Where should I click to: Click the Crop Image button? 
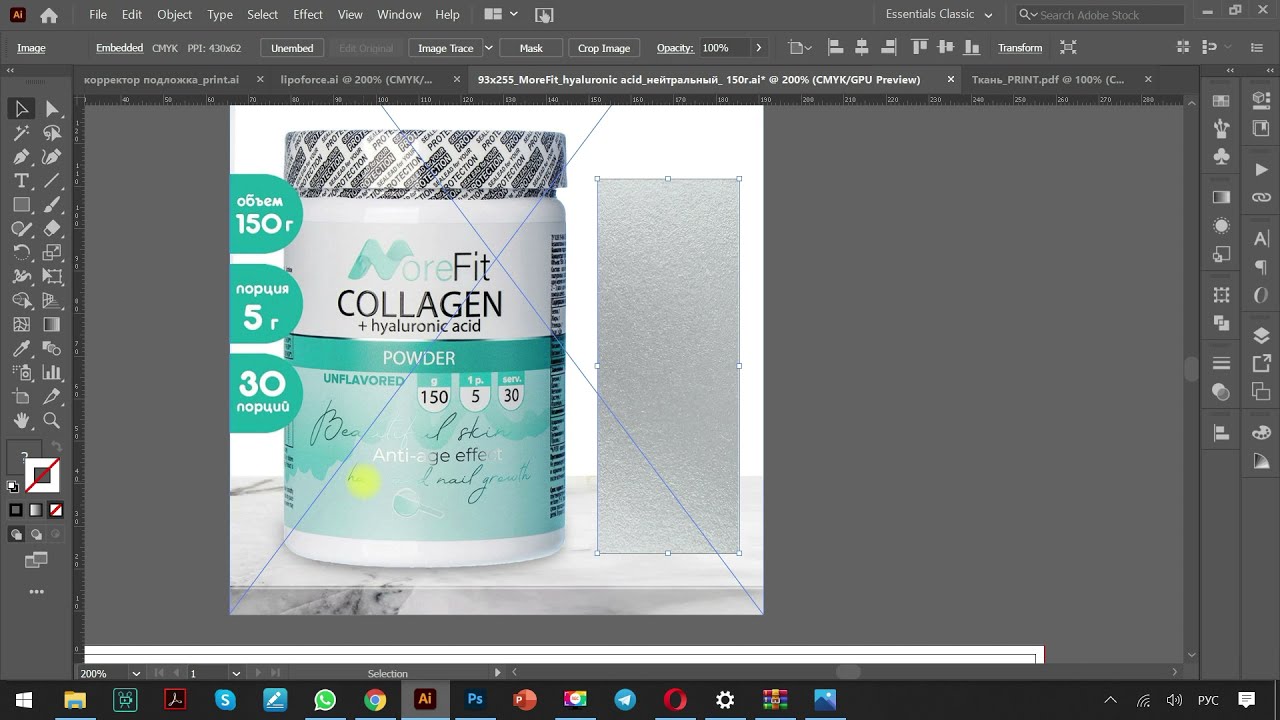click(x=604, y=48)
